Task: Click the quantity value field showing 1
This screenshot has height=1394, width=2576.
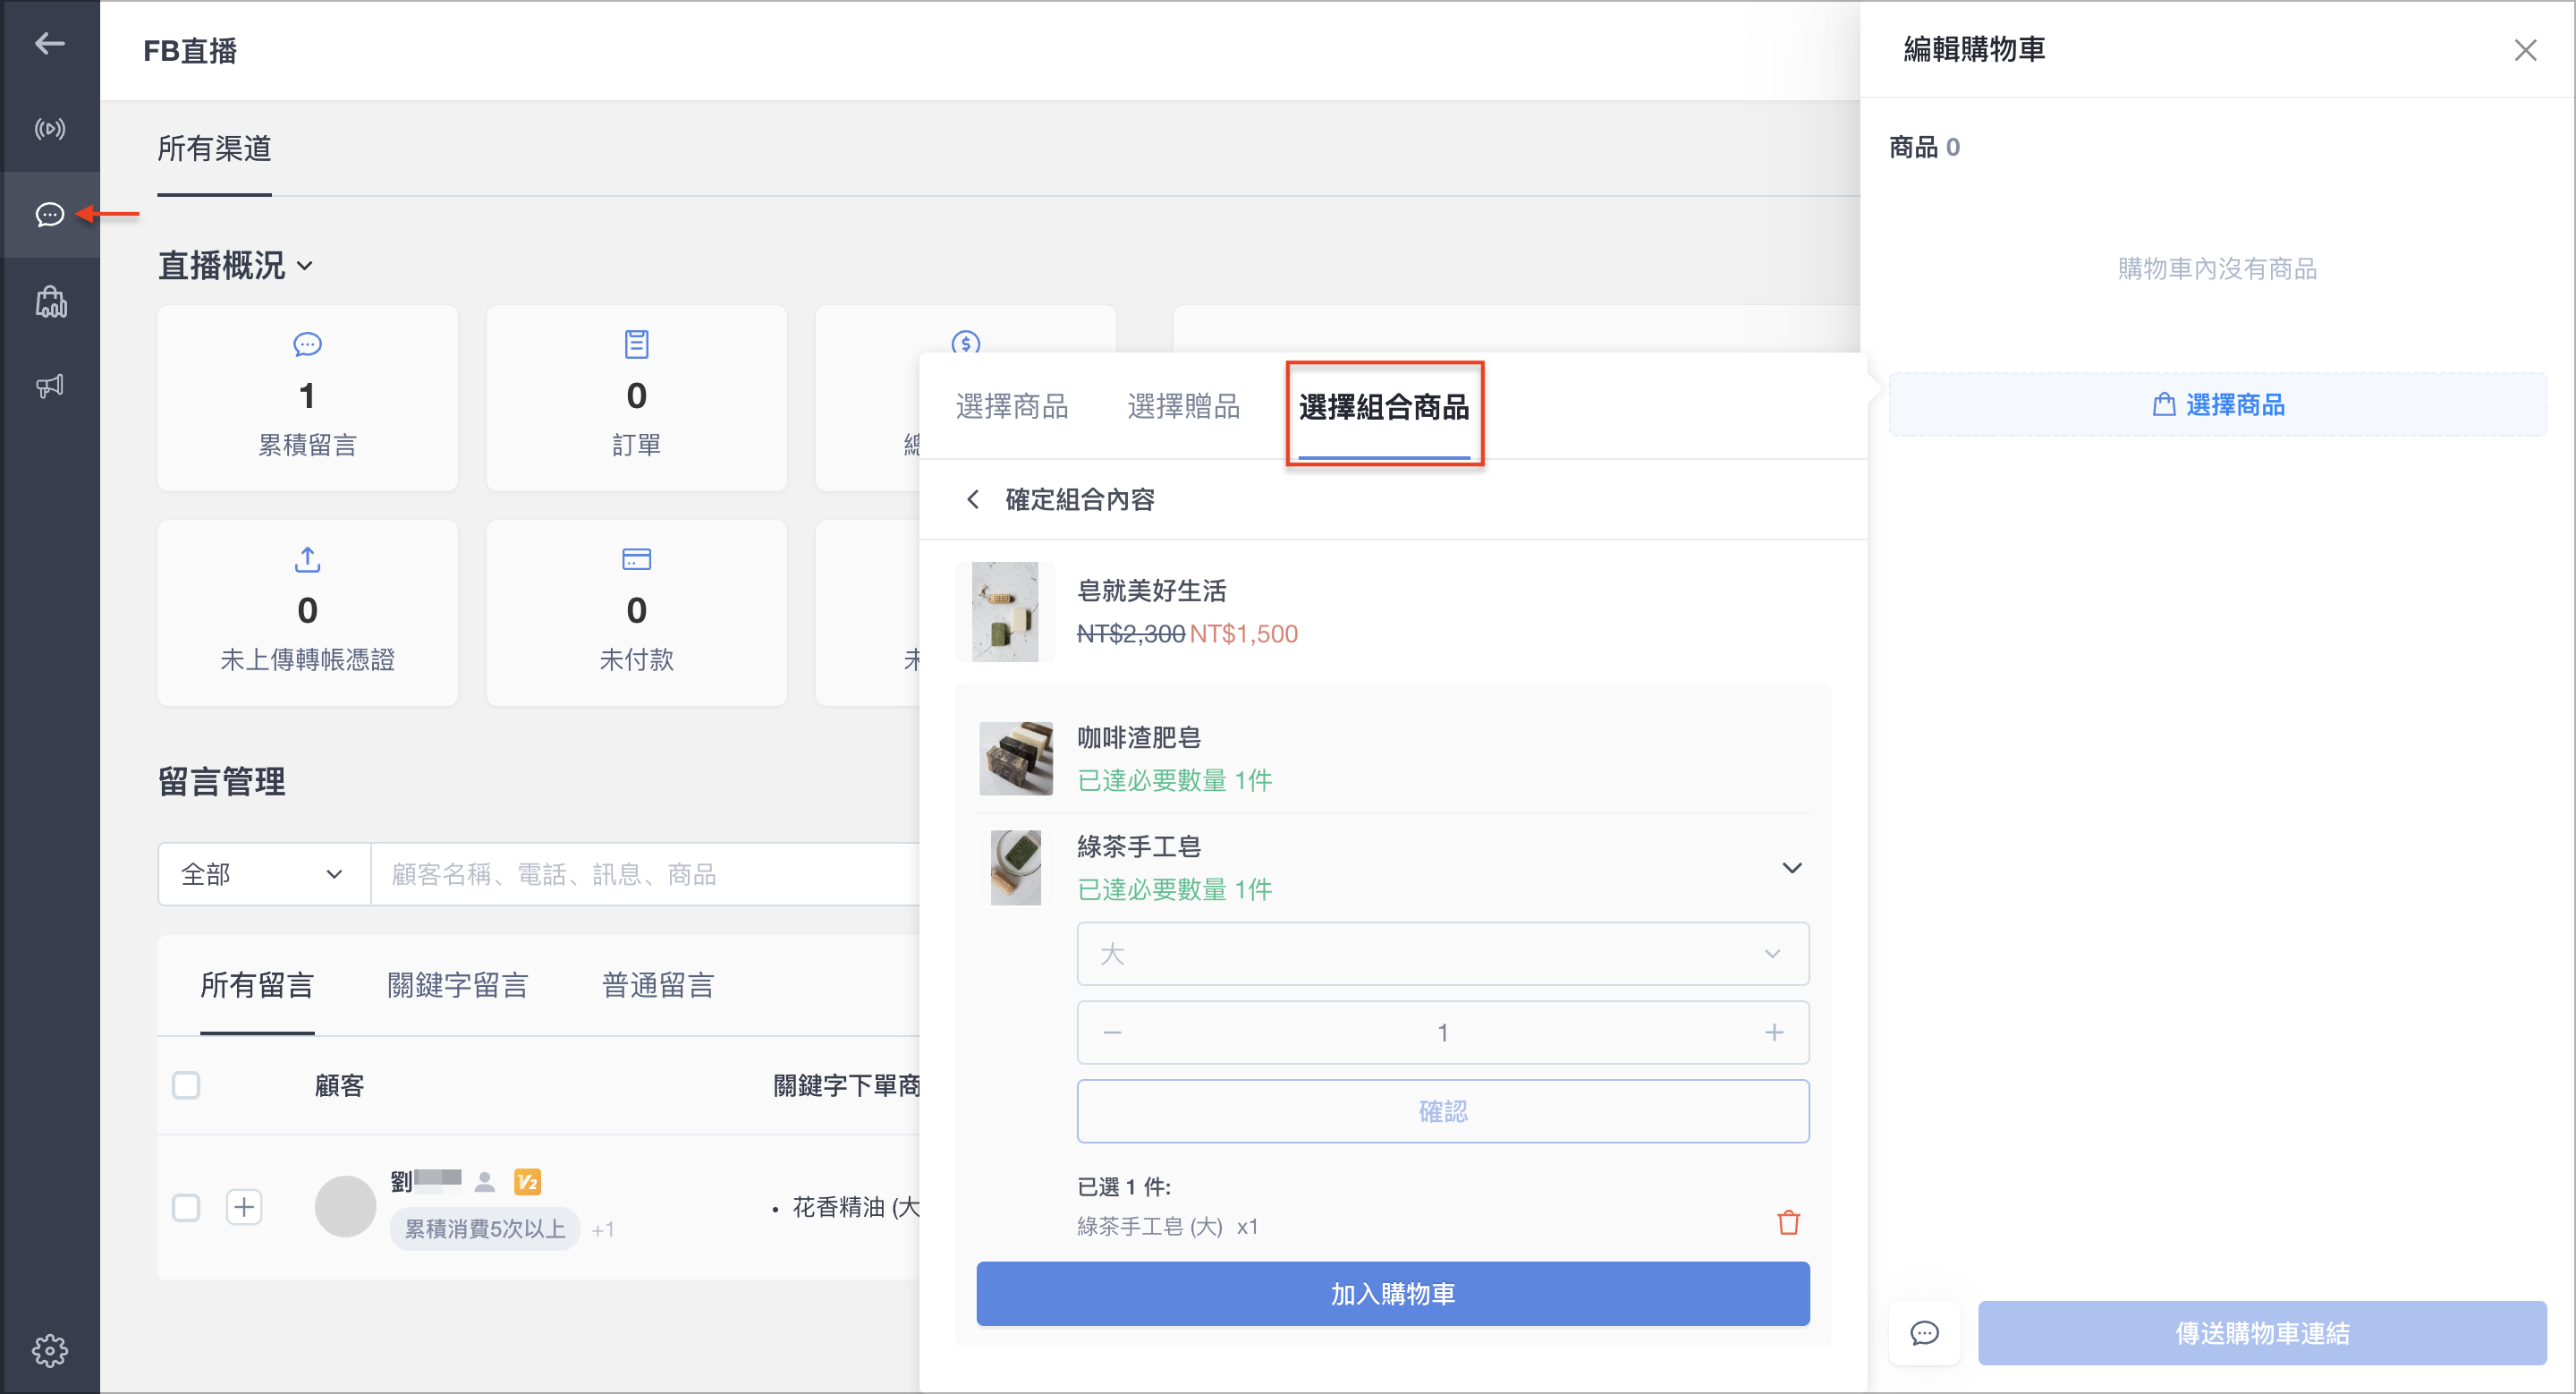Action: tap(1442, 1032)
